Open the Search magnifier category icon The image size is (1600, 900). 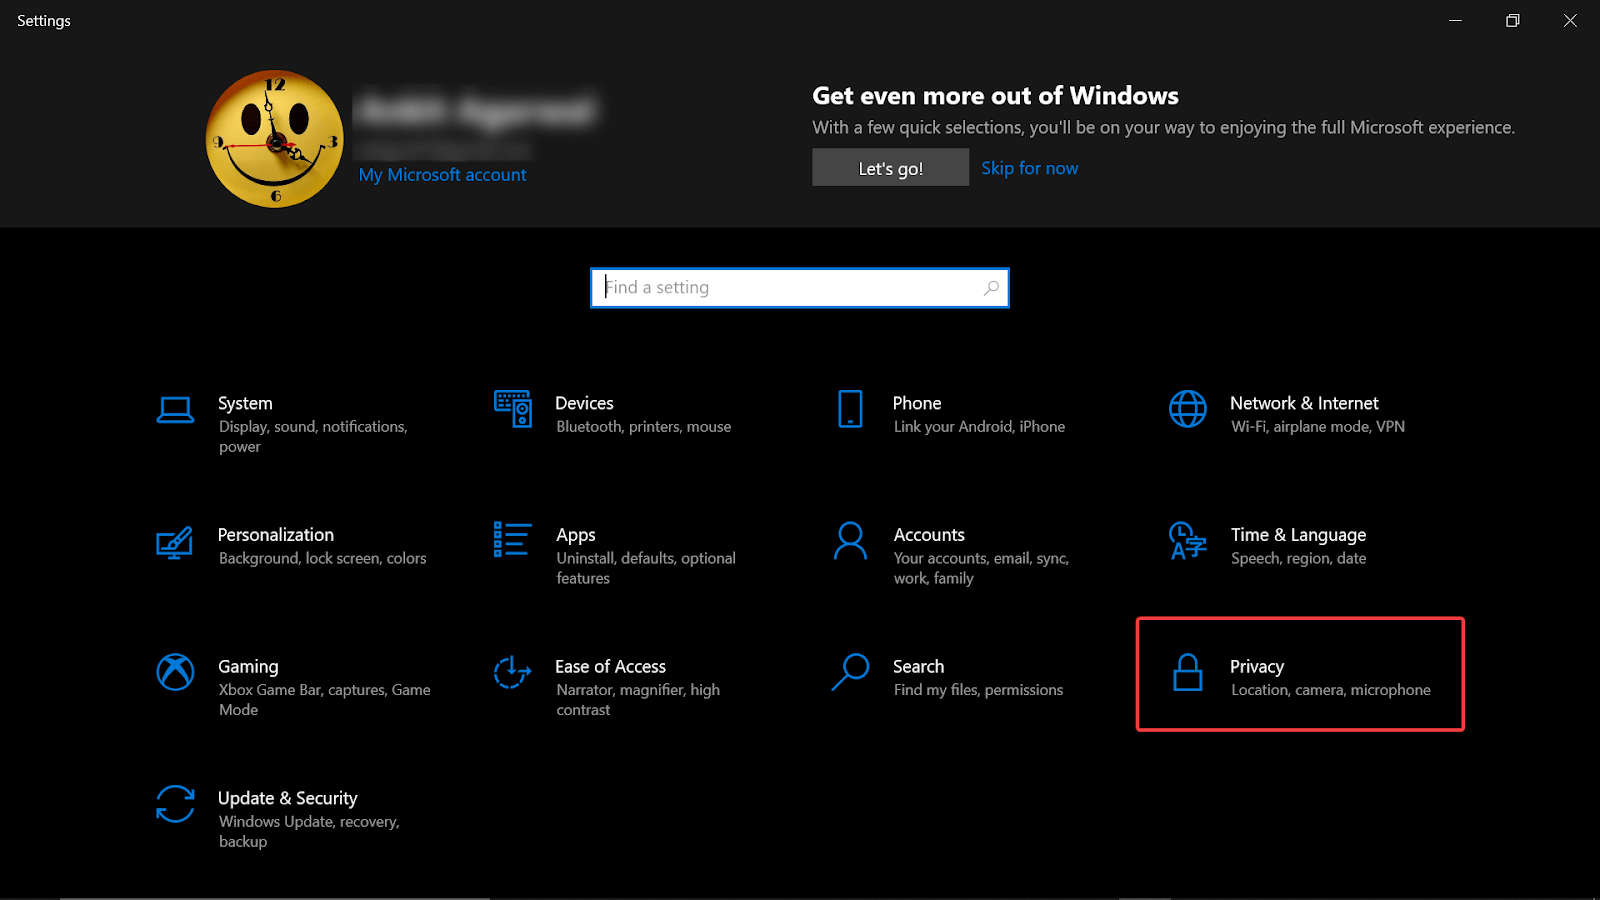[x=850, y=672]
